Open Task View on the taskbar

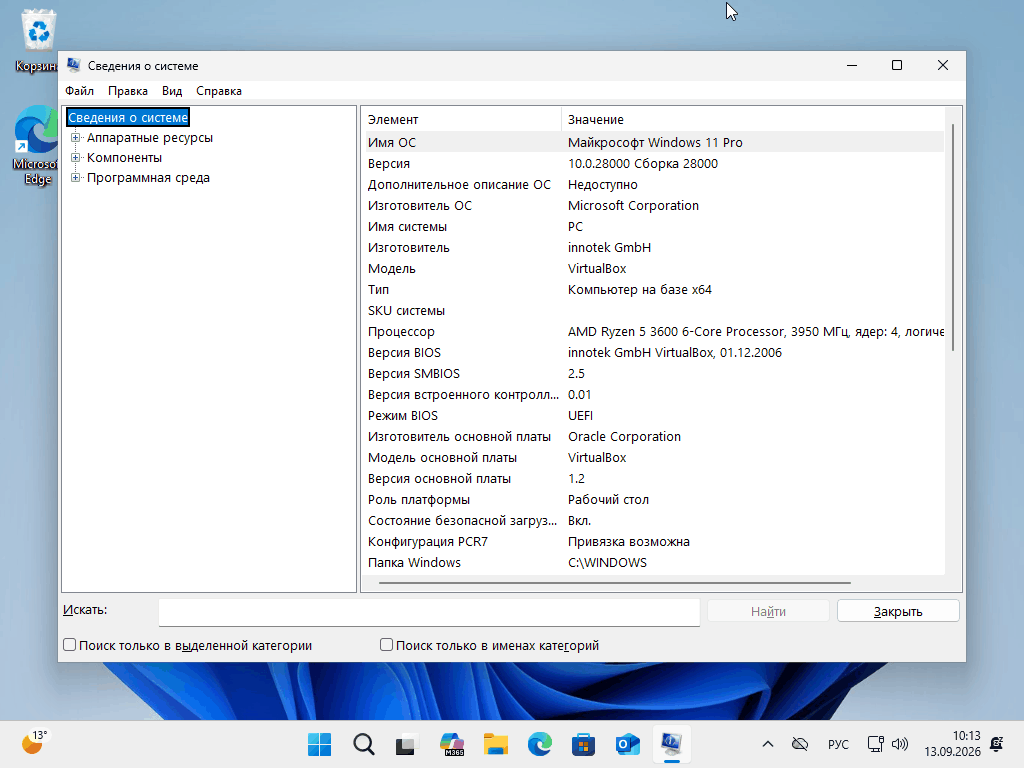pos(406,744)
